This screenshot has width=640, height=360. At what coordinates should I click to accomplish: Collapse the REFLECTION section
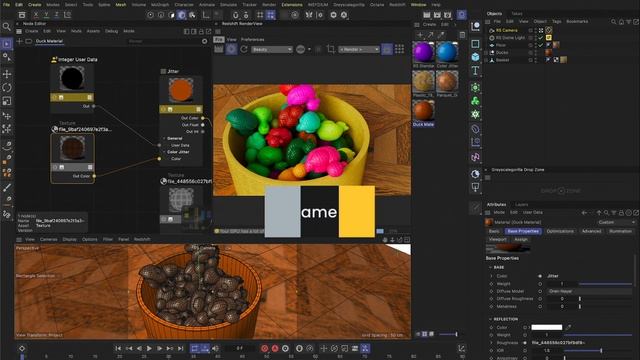[x=491, y=319]
